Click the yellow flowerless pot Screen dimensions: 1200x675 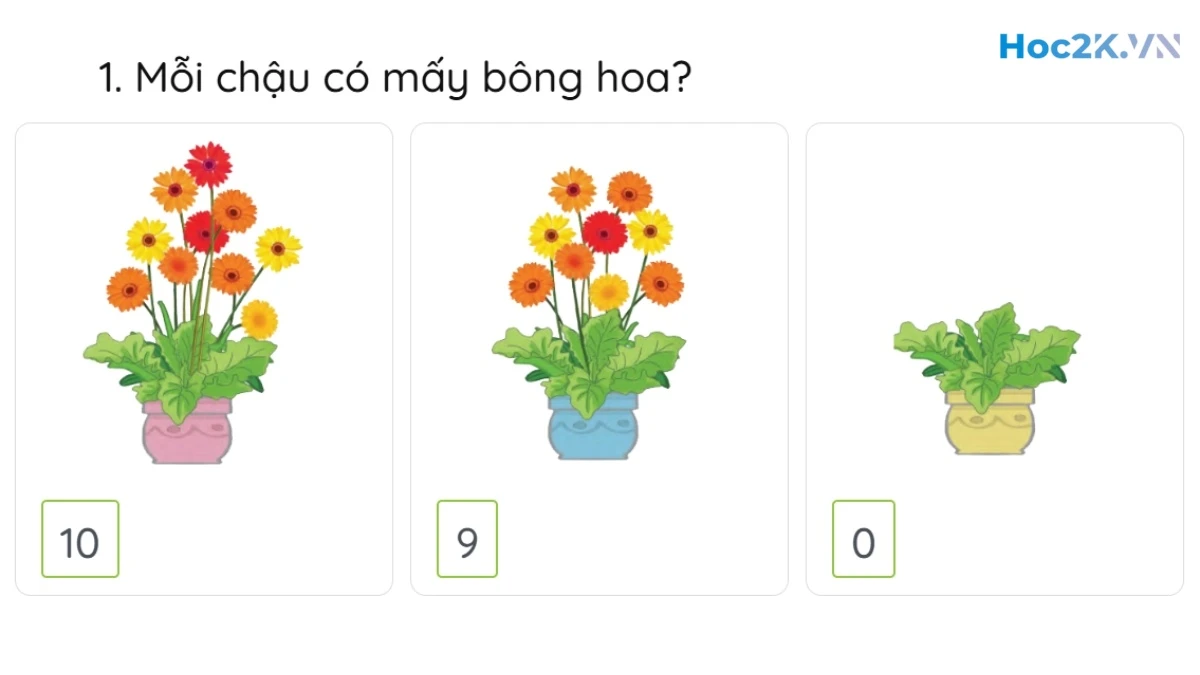point(990,423)
